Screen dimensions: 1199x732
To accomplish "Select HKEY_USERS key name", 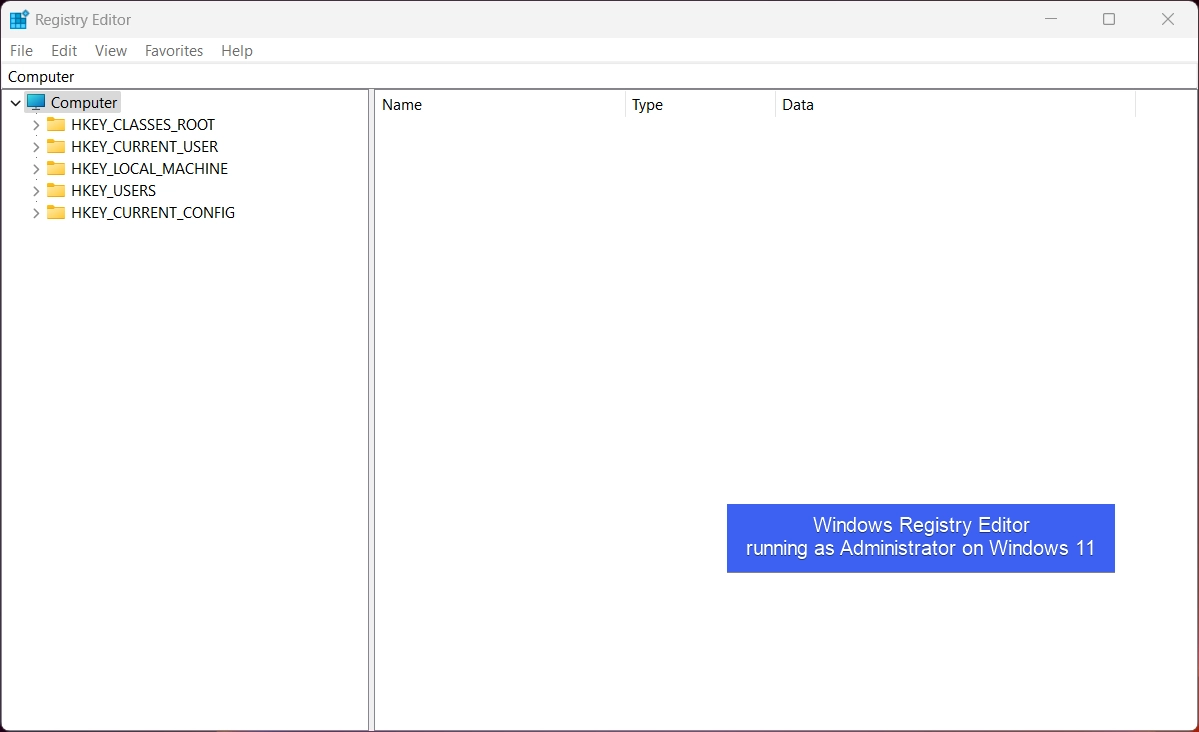I will click(114, 190).
